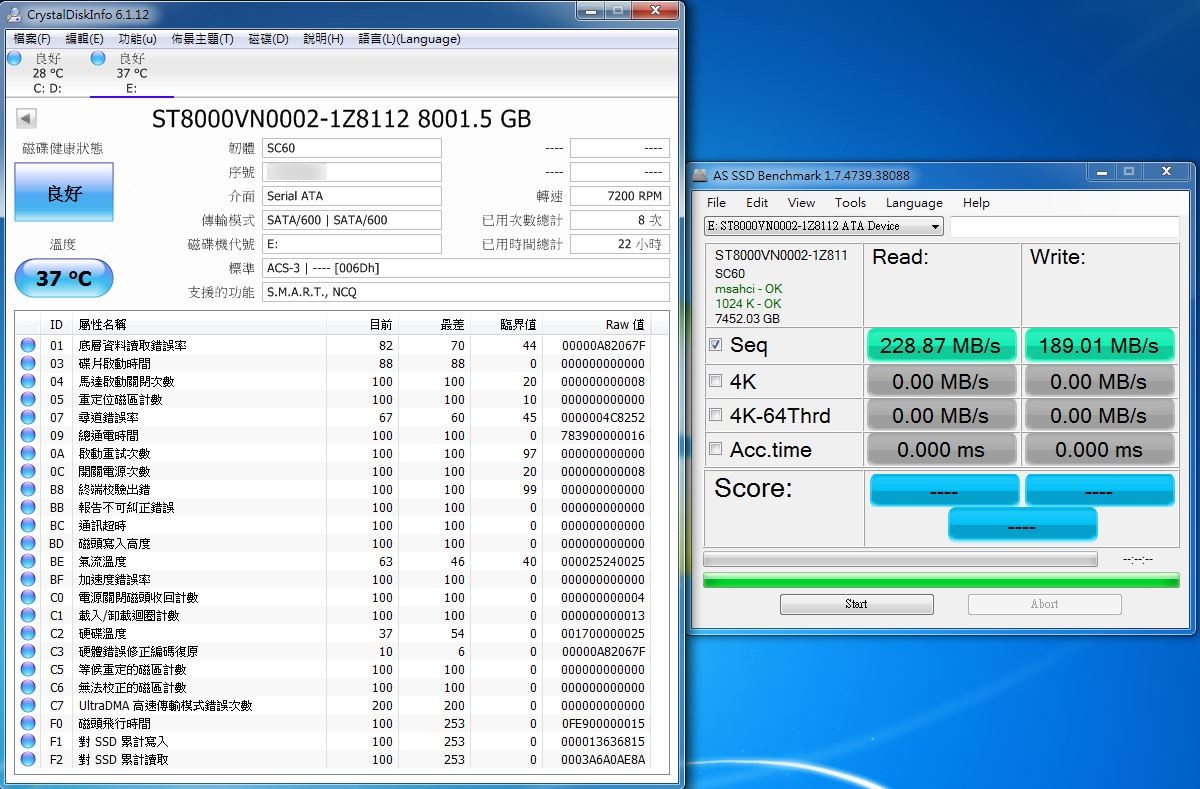Click status orb for attribute 09 row
The width and height of the screenshot is (1200, 789).
pos(28,436)
